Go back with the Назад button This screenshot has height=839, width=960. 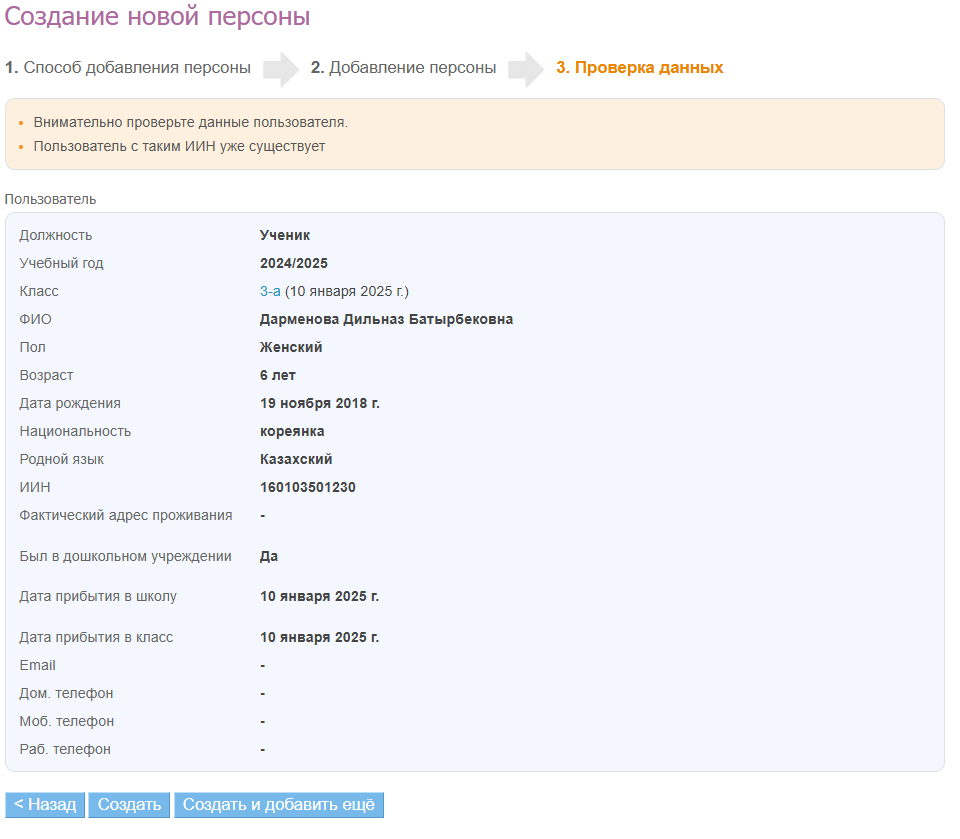[45, 805]
